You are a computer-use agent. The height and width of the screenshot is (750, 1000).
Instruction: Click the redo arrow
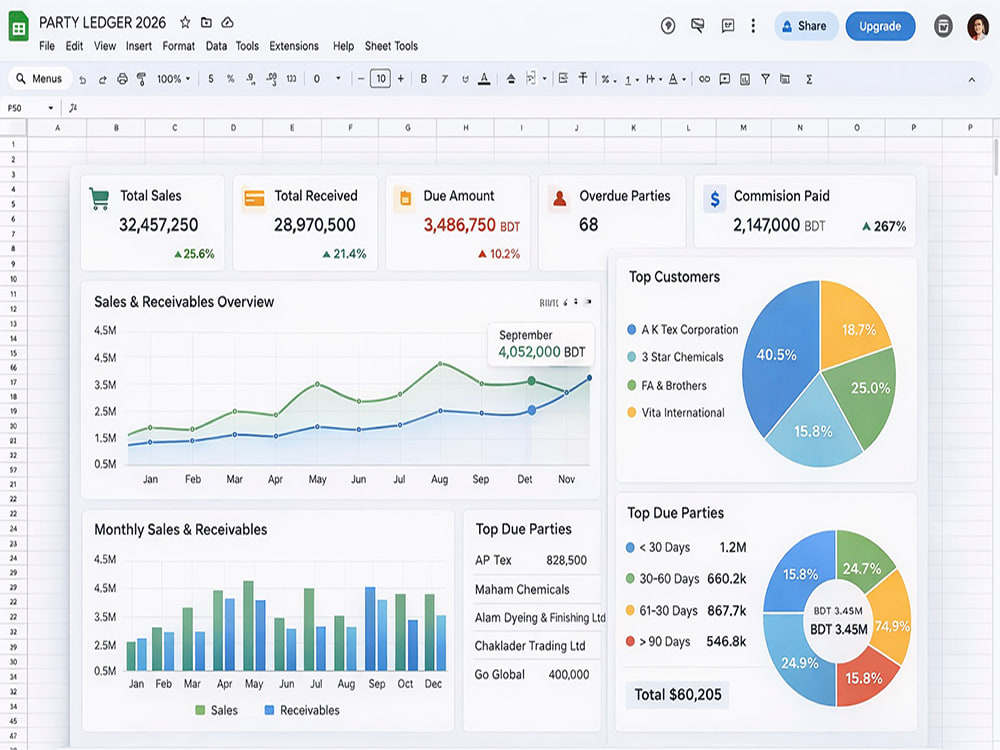tap(102, 79)
